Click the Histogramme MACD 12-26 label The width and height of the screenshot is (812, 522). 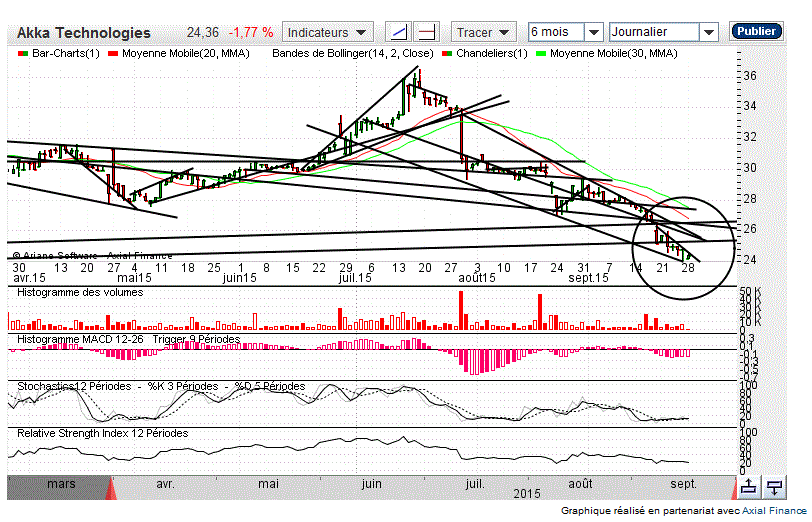[80, 339]
